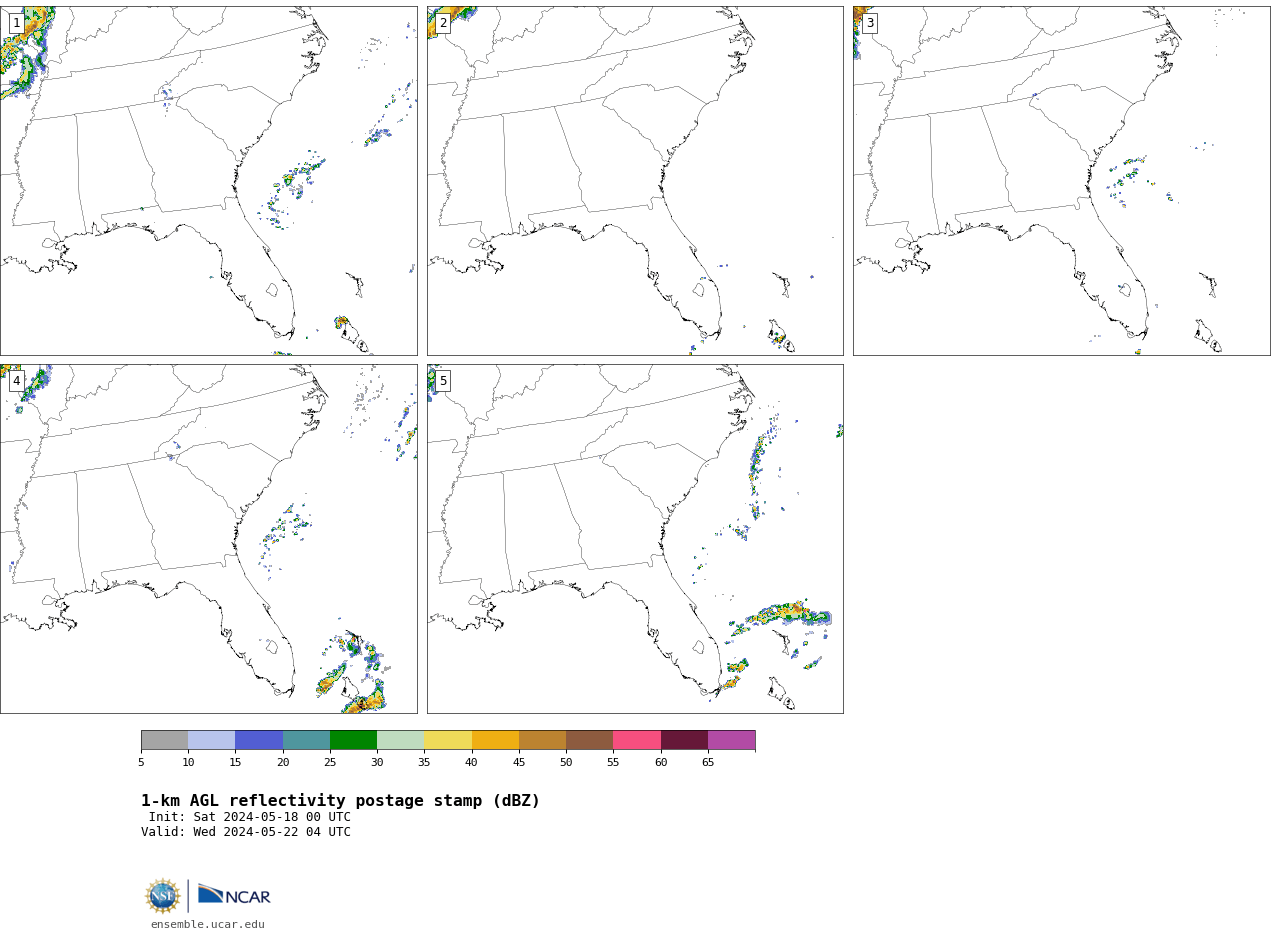Select the pink 55-60 dBZ swatch
The width and height of the screenshot is (1280, 936).
click(637, 740)
